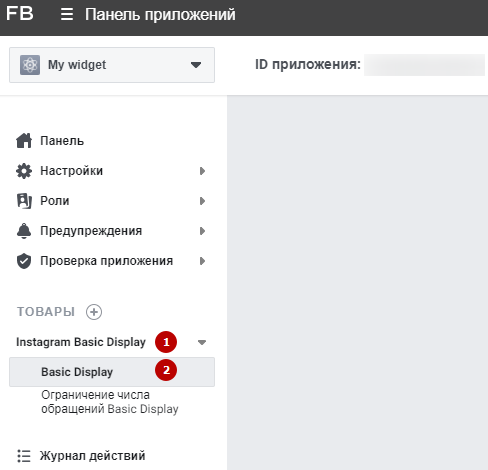Screen dimensions: 488x470
Task: Click the Журнал действий list icon
Action: point(24,456)
